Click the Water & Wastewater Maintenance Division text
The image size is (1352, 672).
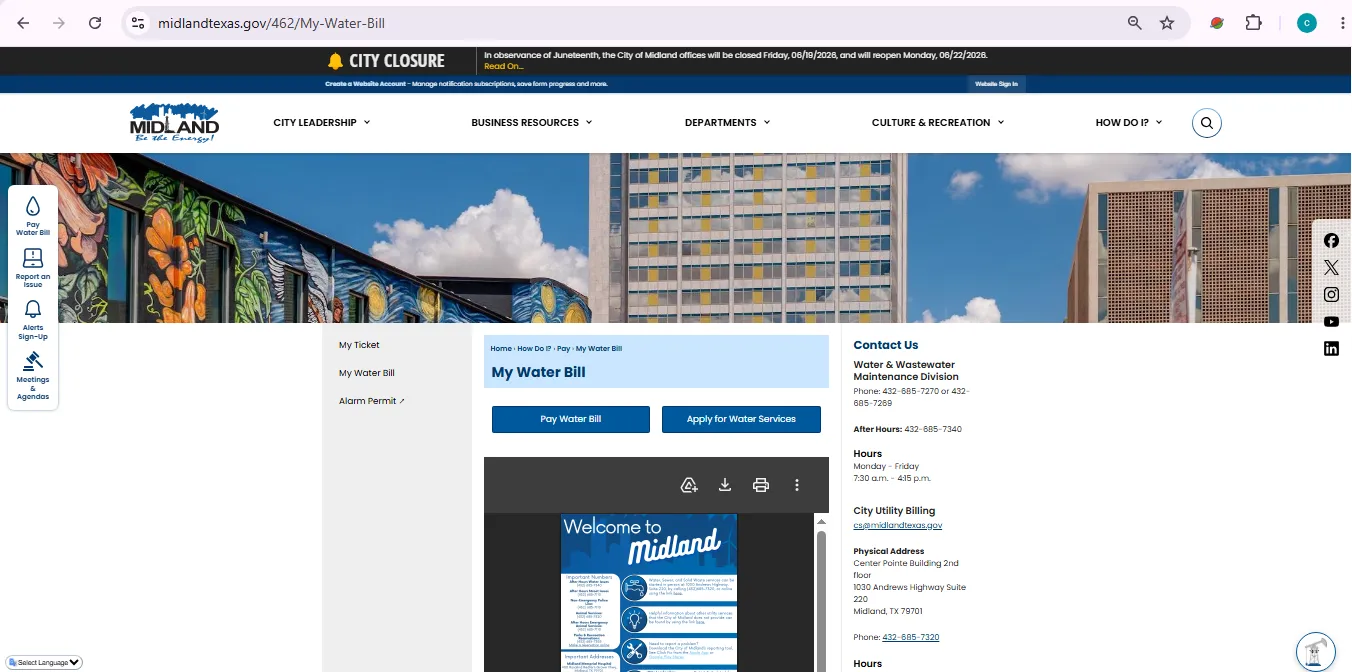[905, 371]
